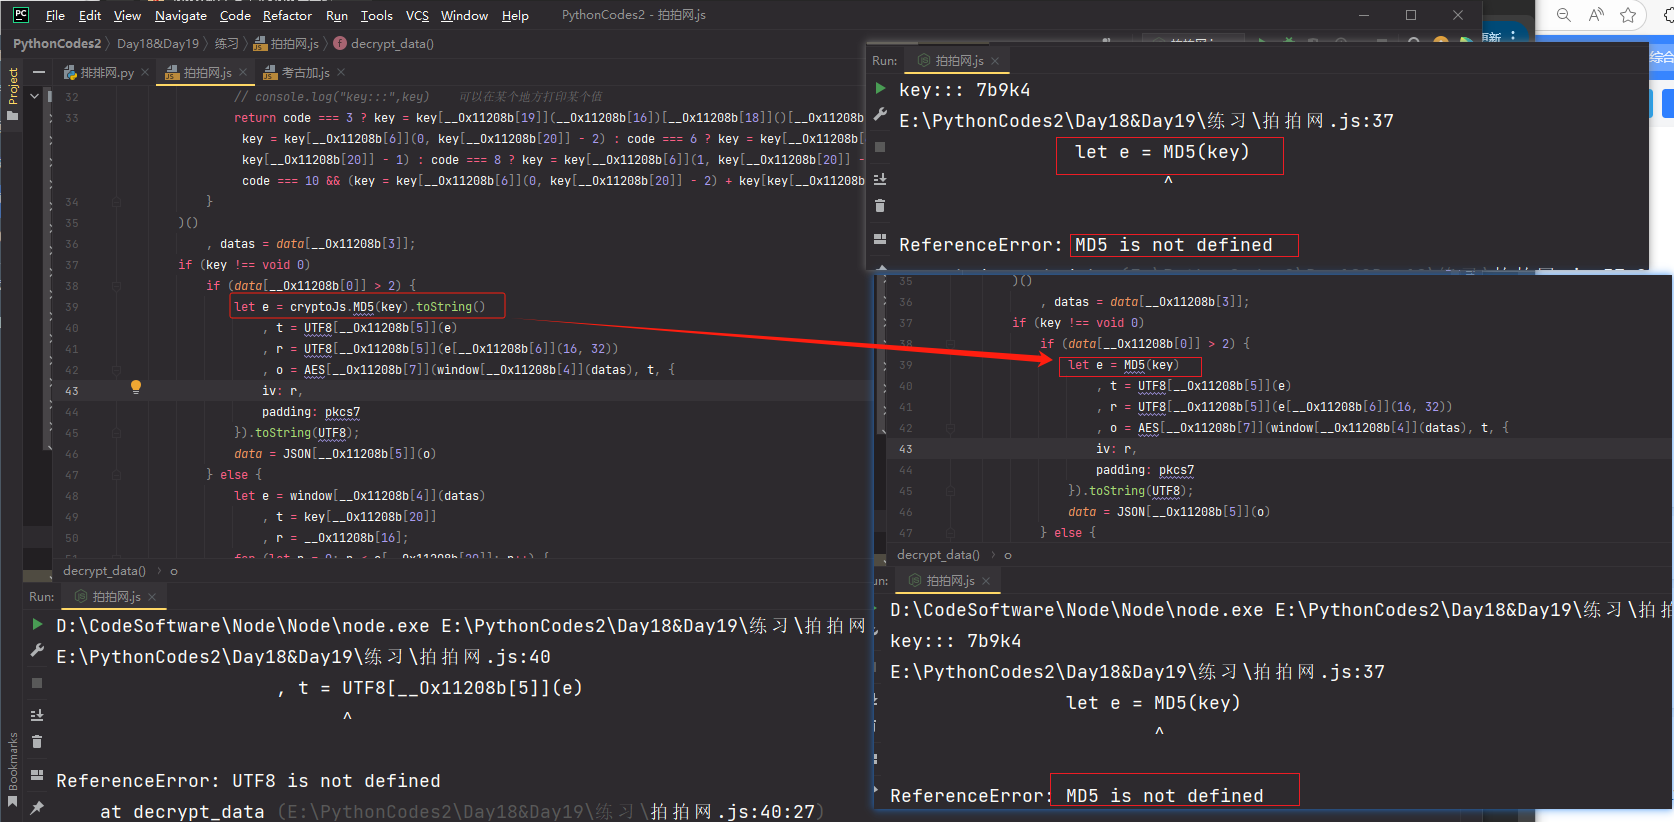Viewport: 1674px width, 822px height.
Task: Close the 拍拍网.js tab in bottom-left Run panel
Action: click(152, 596)
